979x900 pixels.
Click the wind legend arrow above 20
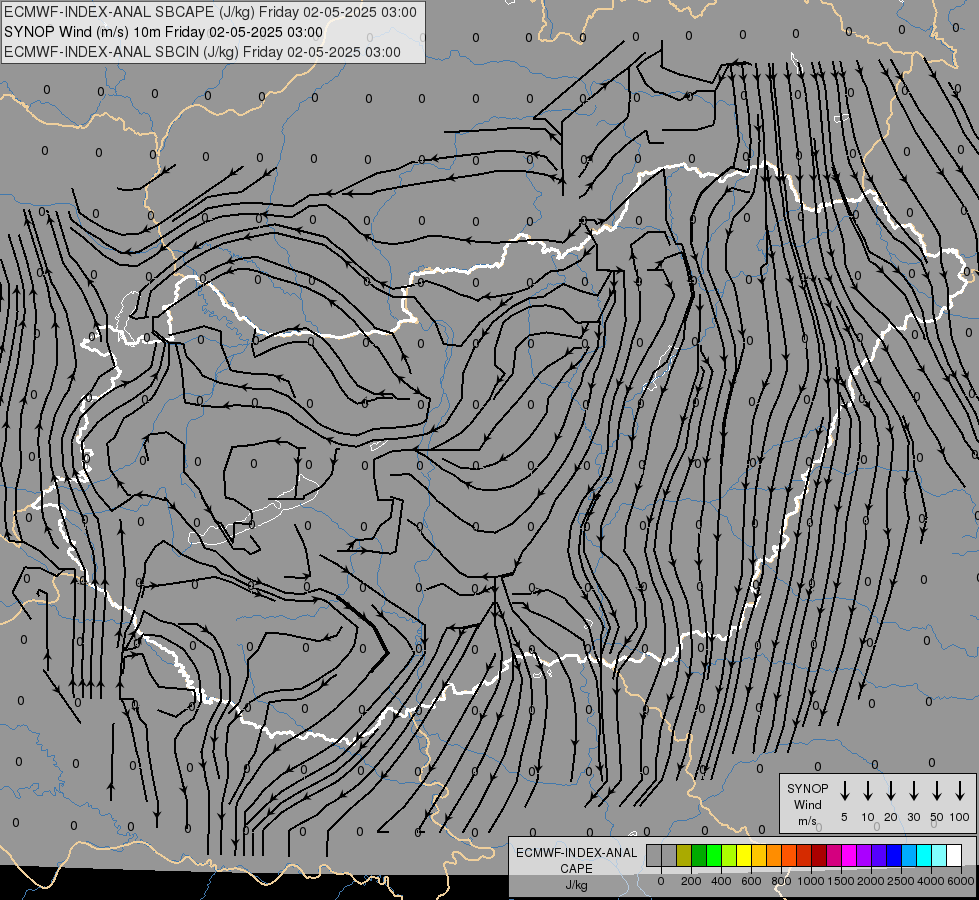coord(890,791)
